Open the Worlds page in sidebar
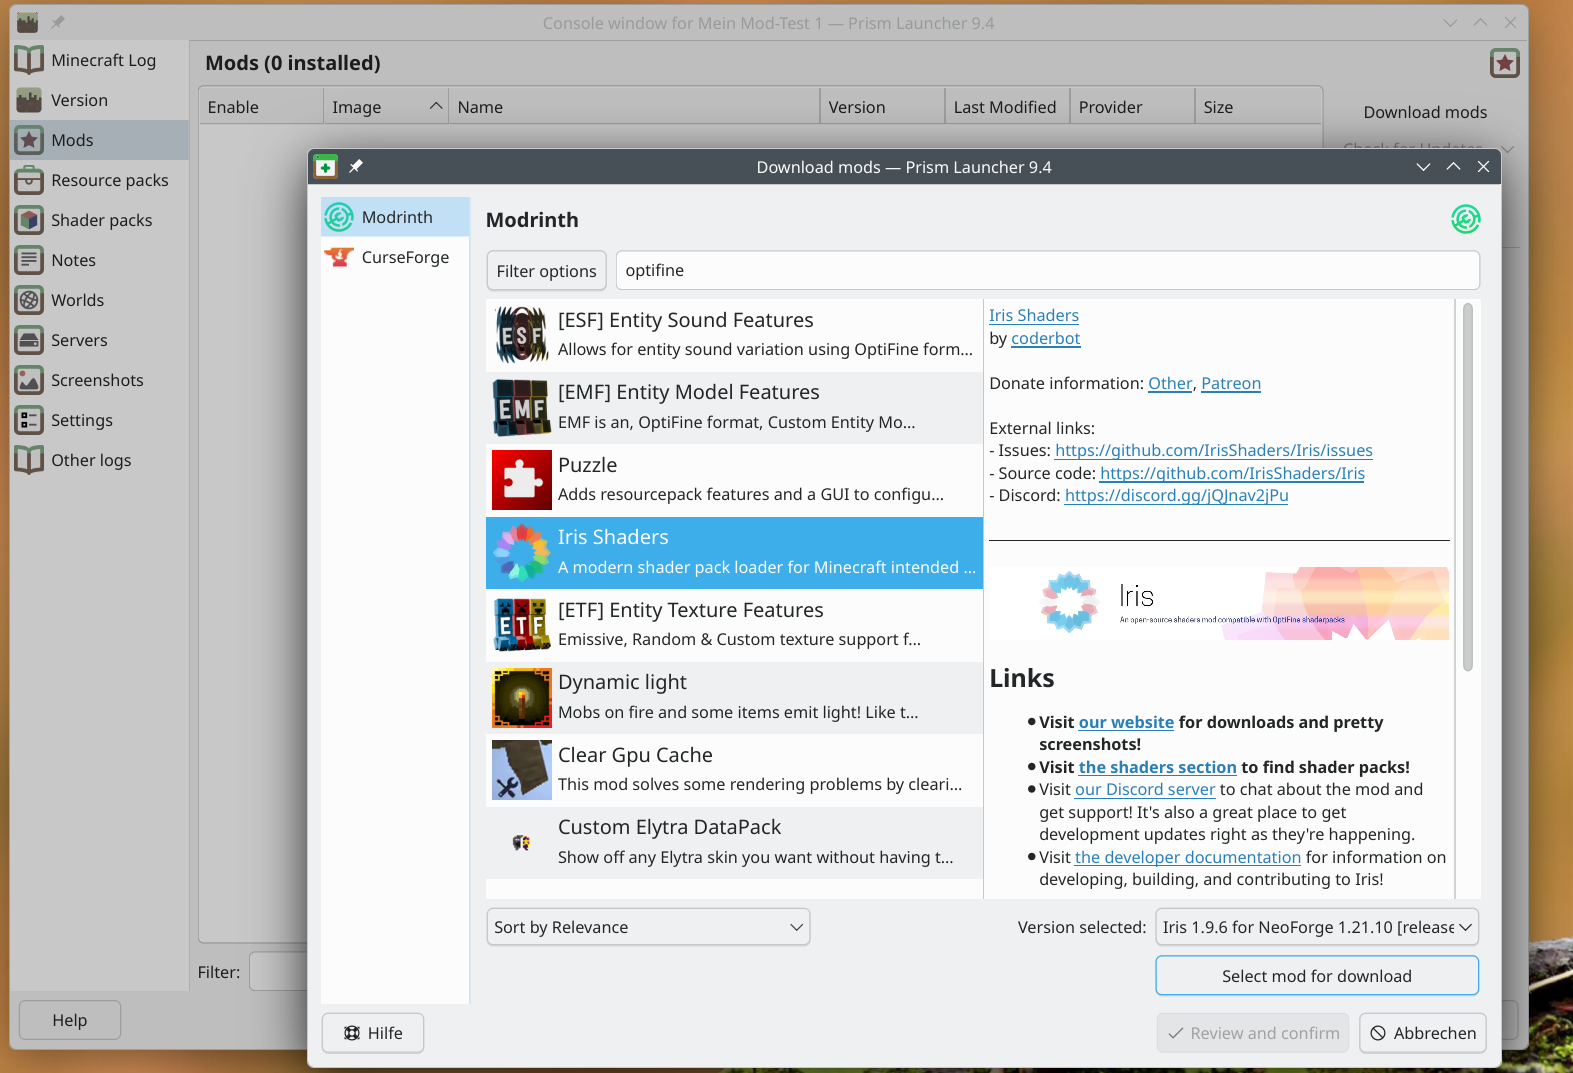 point(77,300)
